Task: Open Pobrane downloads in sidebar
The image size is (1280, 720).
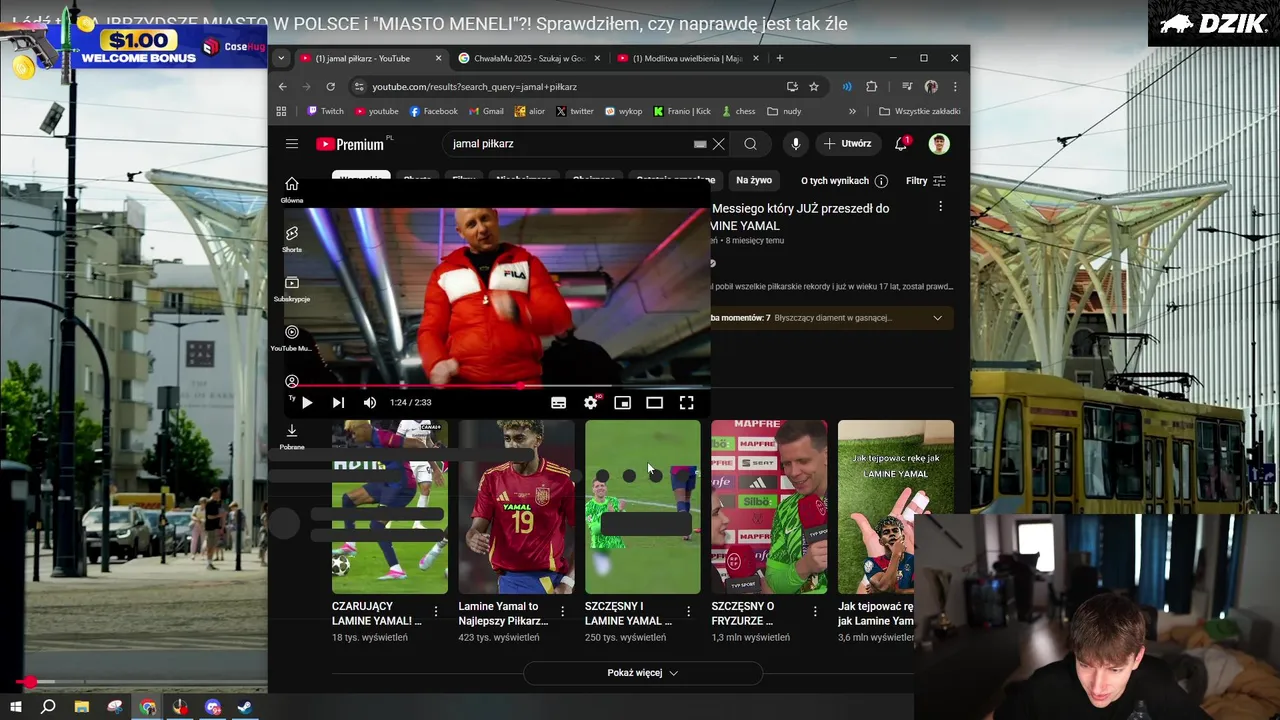Action: [292, 436]
